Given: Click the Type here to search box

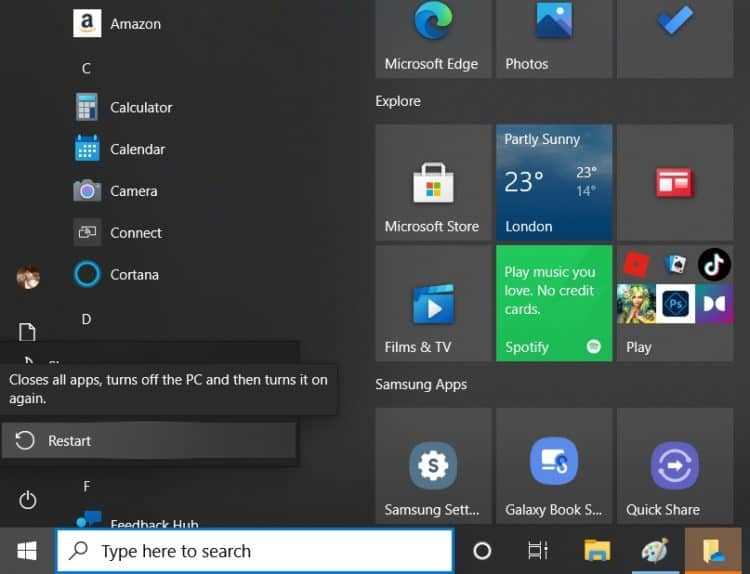Looking at the screenshot, I should coord(255,551).
